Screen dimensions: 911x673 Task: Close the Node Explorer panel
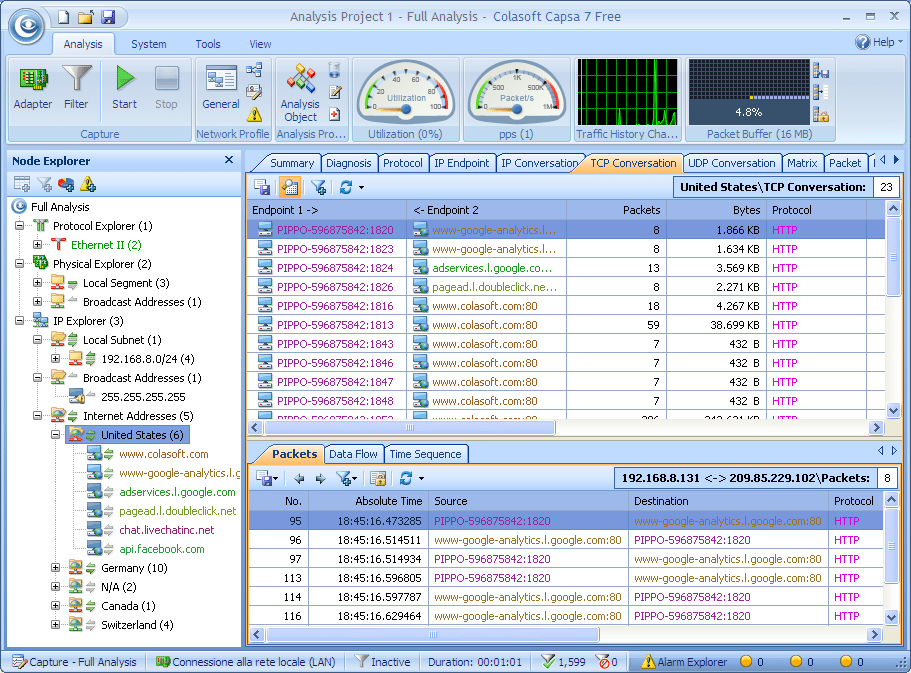(229, 160)
